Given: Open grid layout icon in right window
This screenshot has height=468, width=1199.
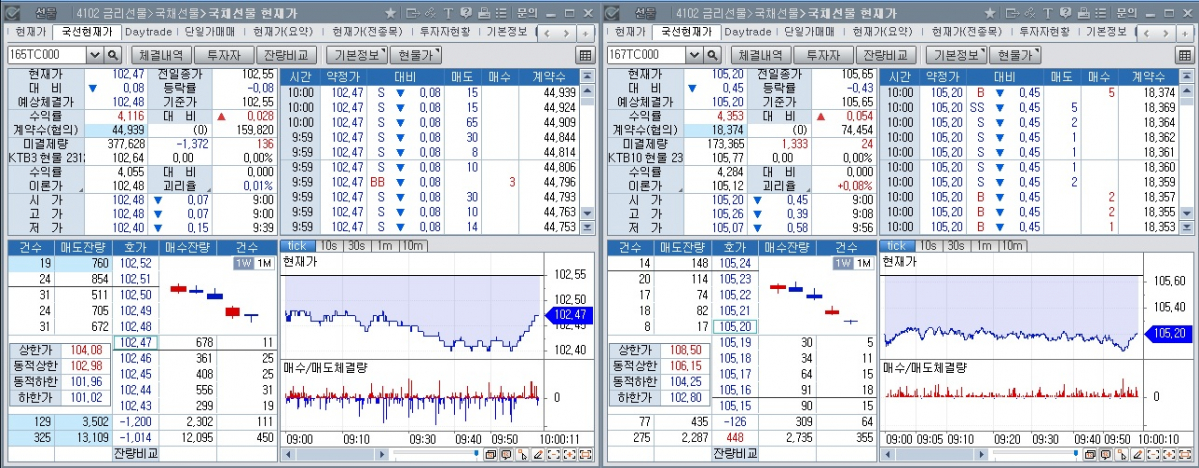Looking at the screenshot, I should [x=1184, y=55].
